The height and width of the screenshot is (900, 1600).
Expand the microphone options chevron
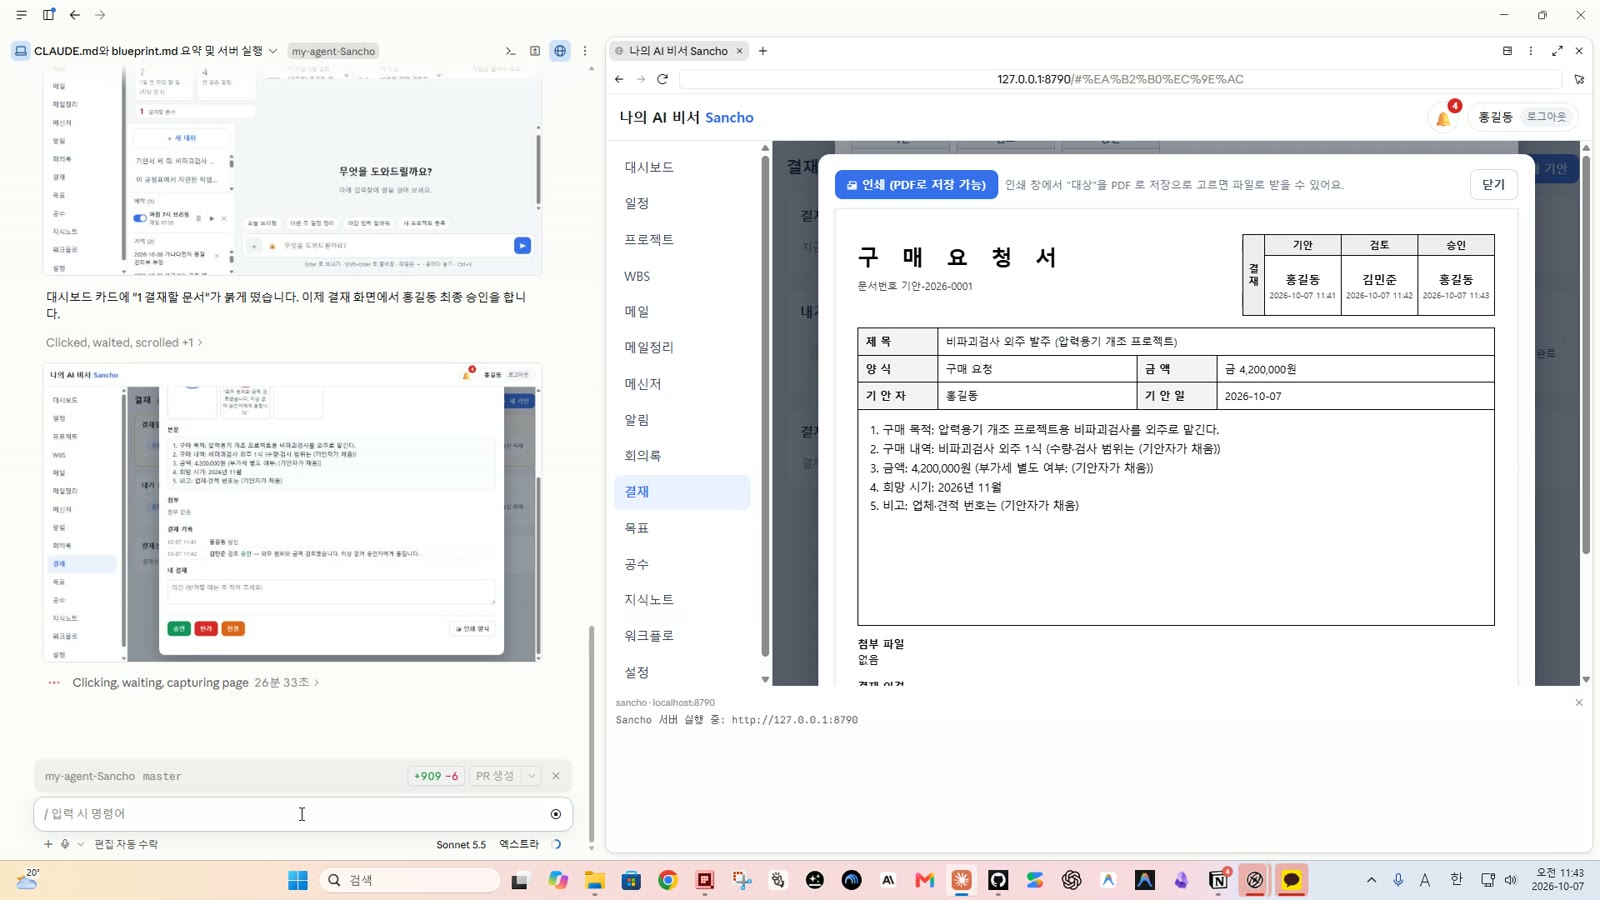pyautogui.click(x=81, y=844)
